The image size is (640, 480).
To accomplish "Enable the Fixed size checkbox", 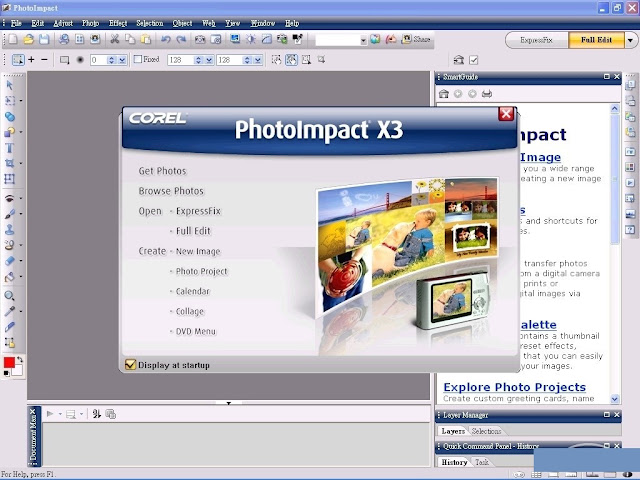I will (138, 59).
